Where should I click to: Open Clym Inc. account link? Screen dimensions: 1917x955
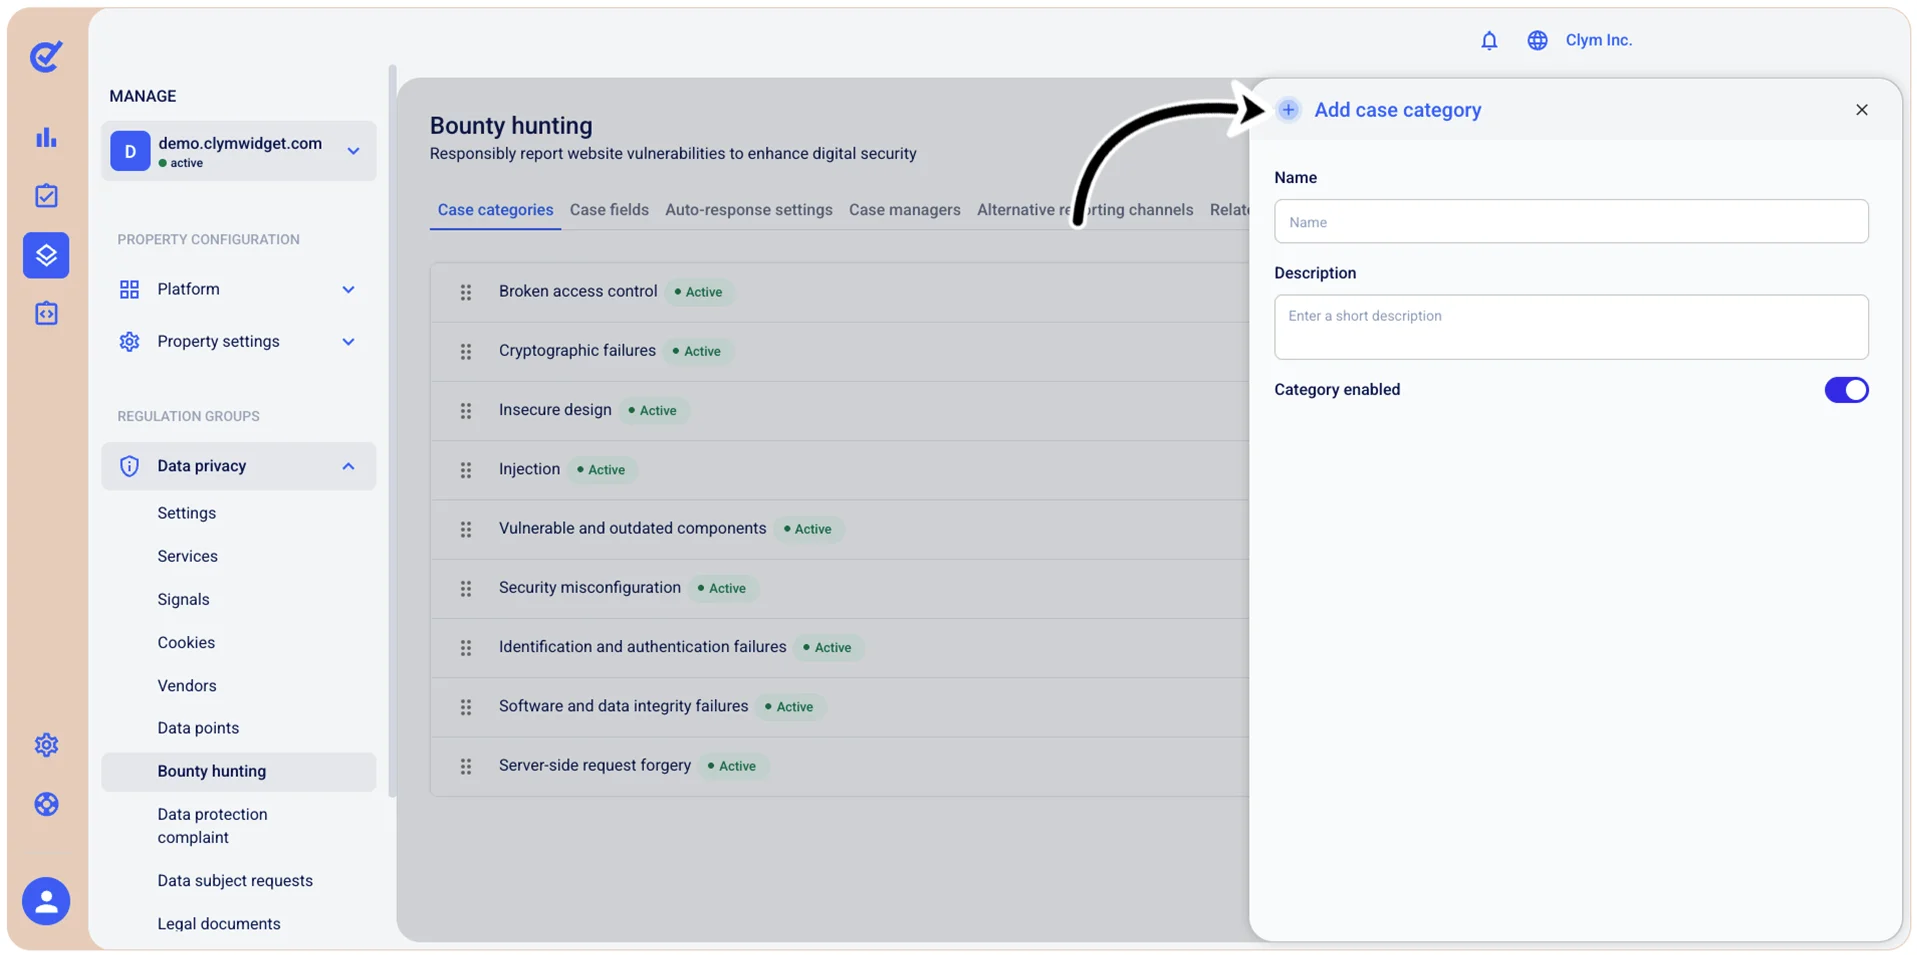pyautogui.click(x=1598, y=40)
